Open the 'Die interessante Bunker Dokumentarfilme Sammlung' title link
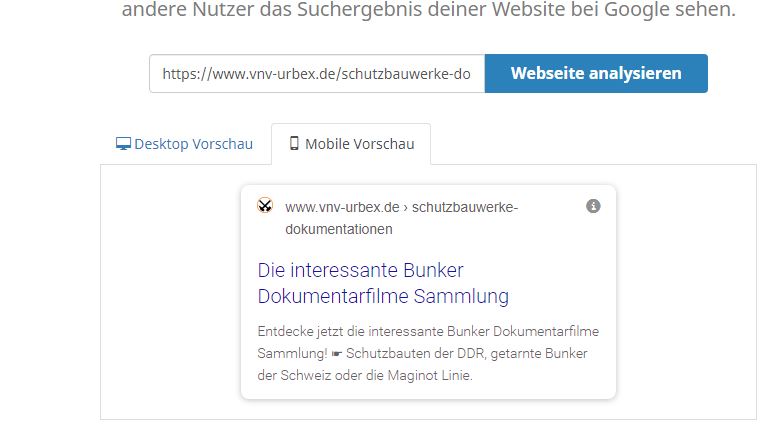 (383, 283)
